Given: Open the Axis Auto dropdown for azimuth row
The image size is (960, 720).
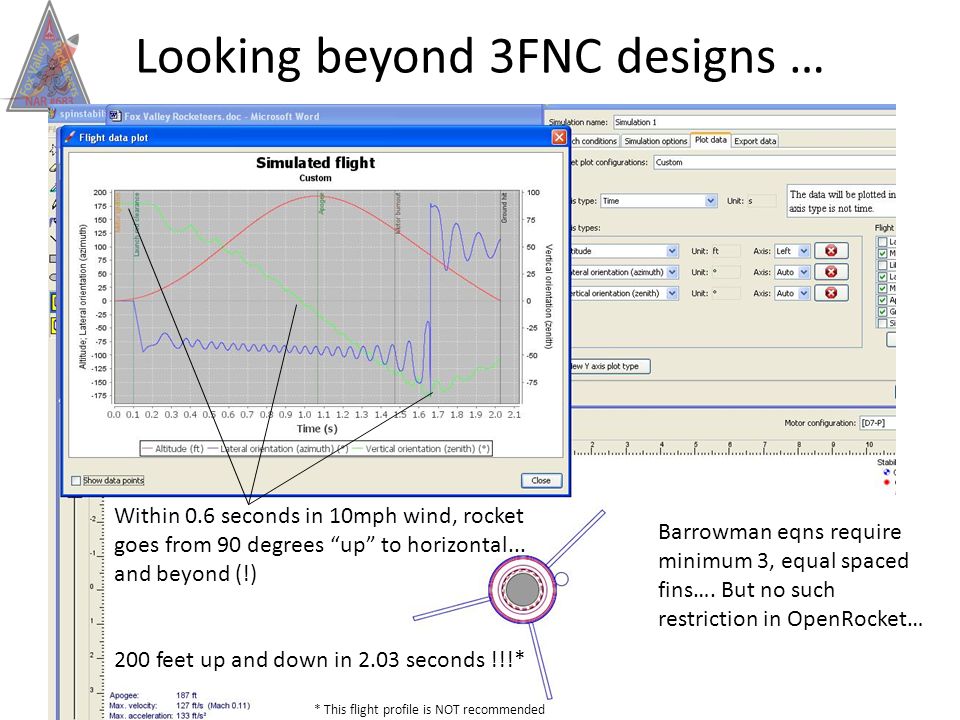Looking at the screenshot, I should (792, 272).
